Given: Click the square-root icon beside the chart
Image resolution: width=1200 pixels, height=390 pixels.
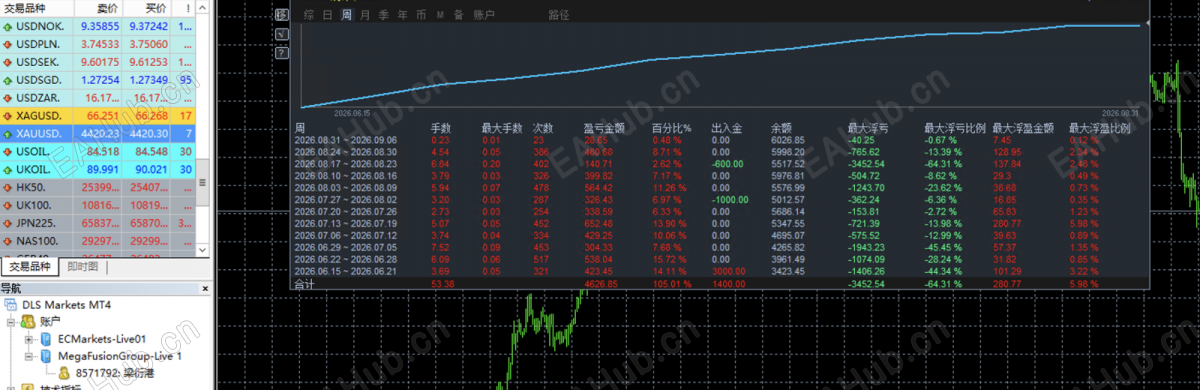Looking at the screenshot, I should pyautogui.click(x=281, y=35).
